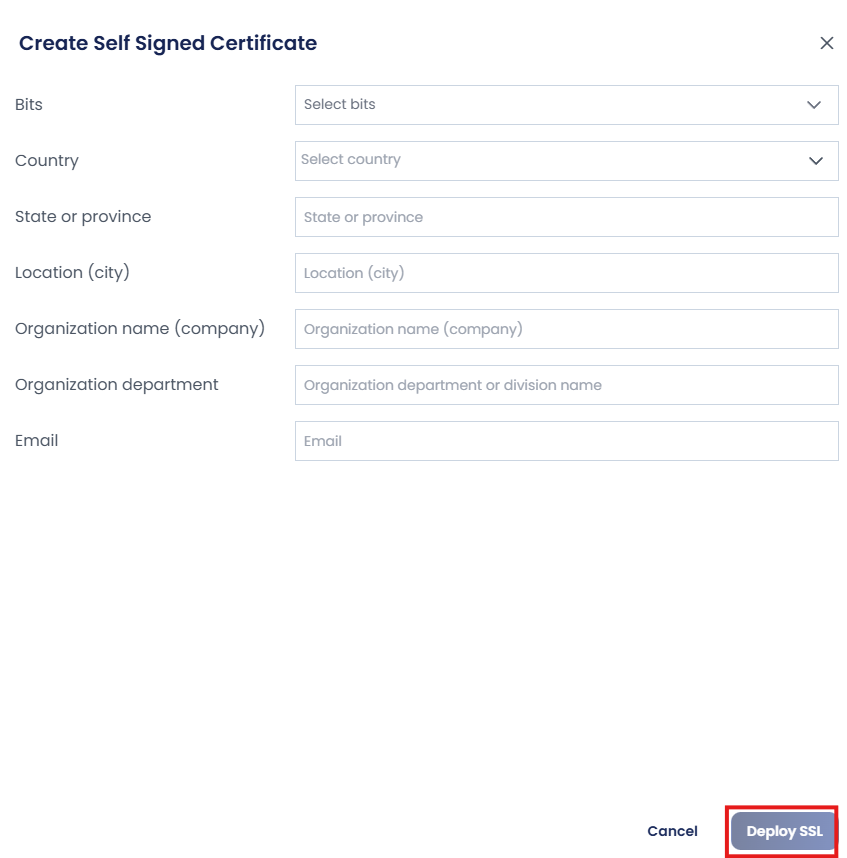Cancel the certificate creation

click(672, 831)
